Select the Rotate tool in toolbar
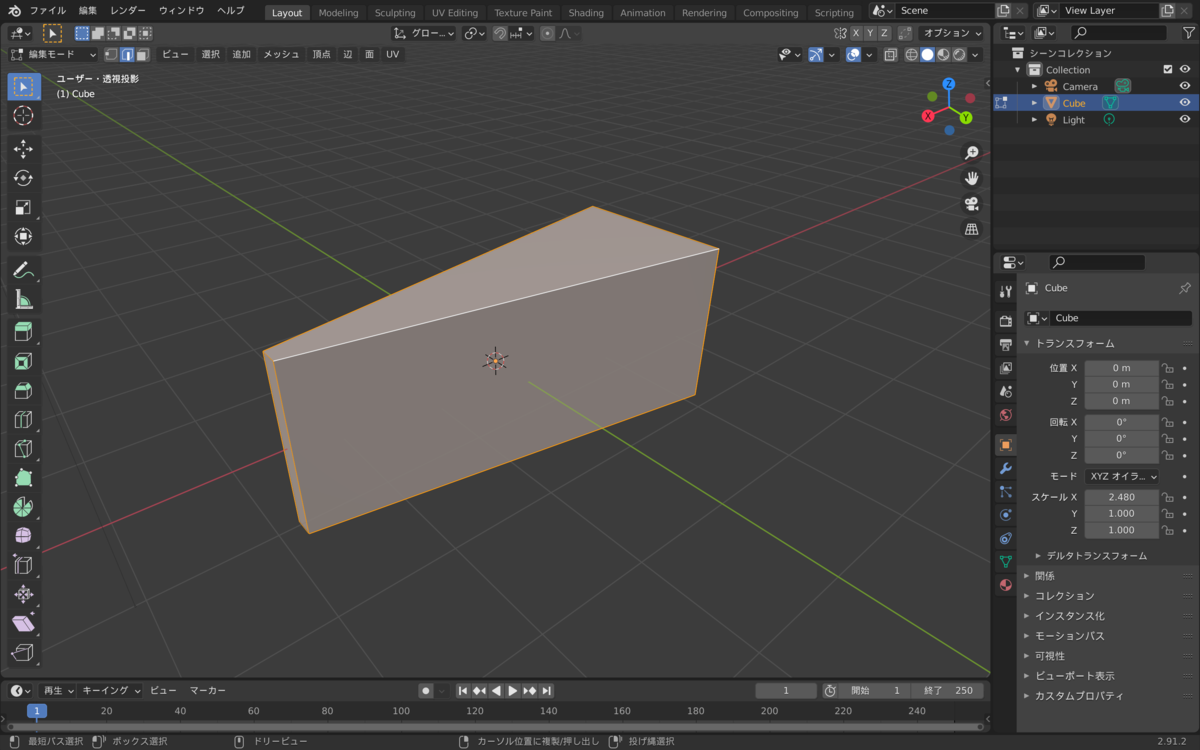Viewport: 1200px width, 750px height. pos(24,179)
